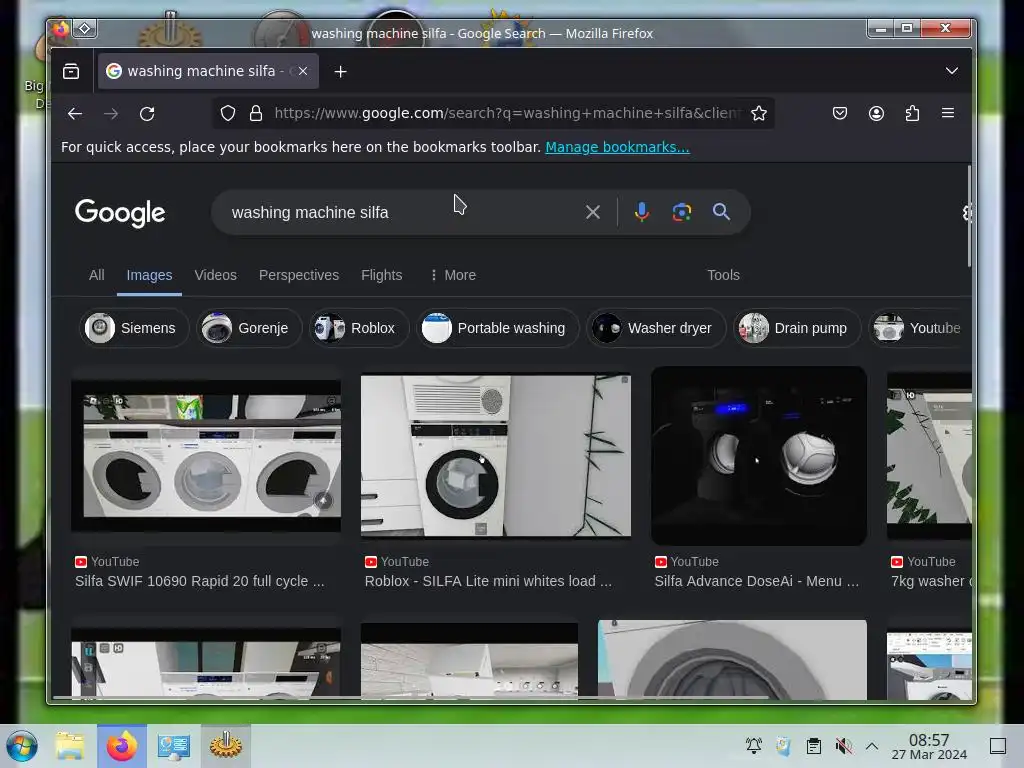
Task: Save page to Pocket
Action: click(840, 114)
